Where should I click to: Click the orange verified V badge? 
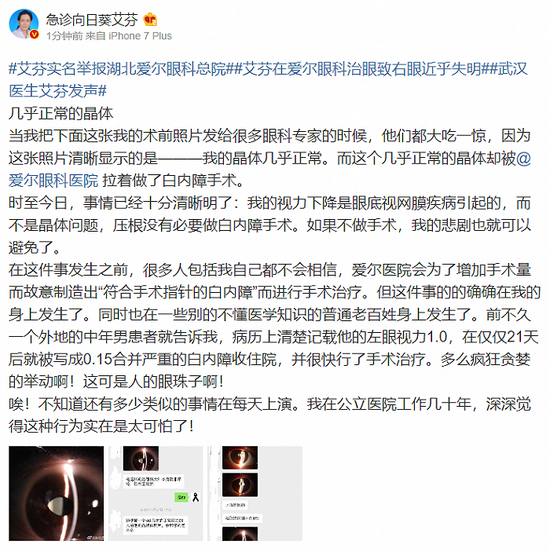point(34,34)
